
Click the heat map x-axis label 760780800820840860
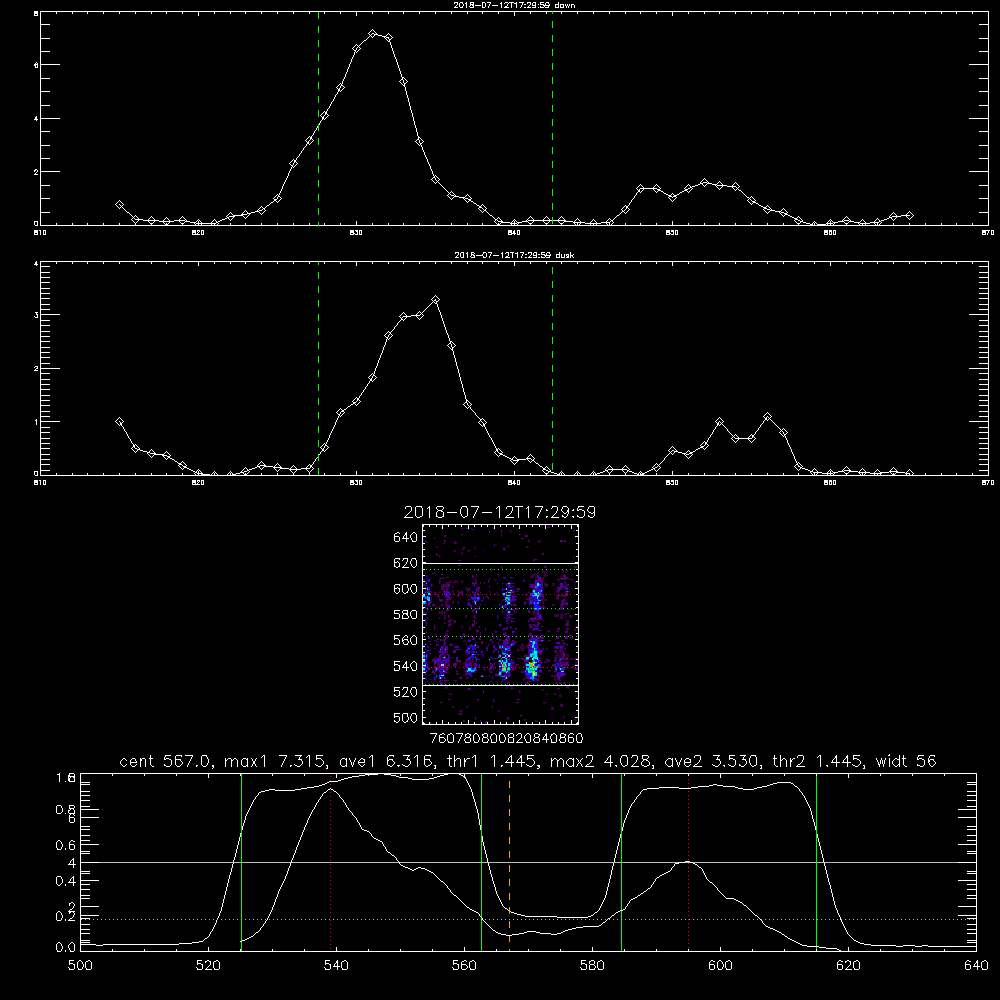(x=507, y=739)
